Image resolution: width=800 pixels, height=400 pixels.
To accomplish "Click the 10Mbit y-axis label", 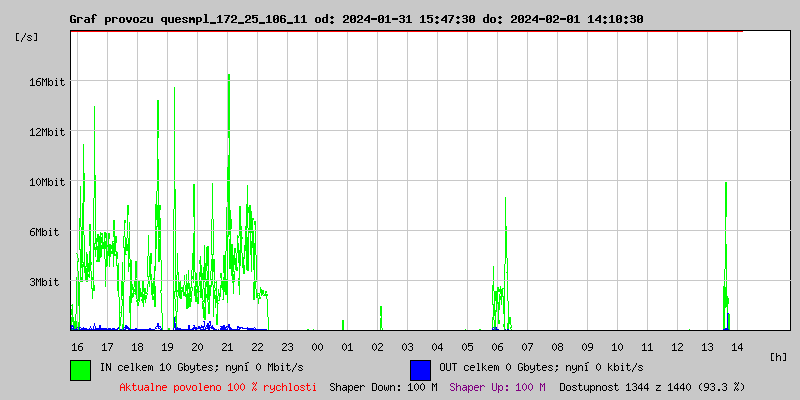I will 46,182.
